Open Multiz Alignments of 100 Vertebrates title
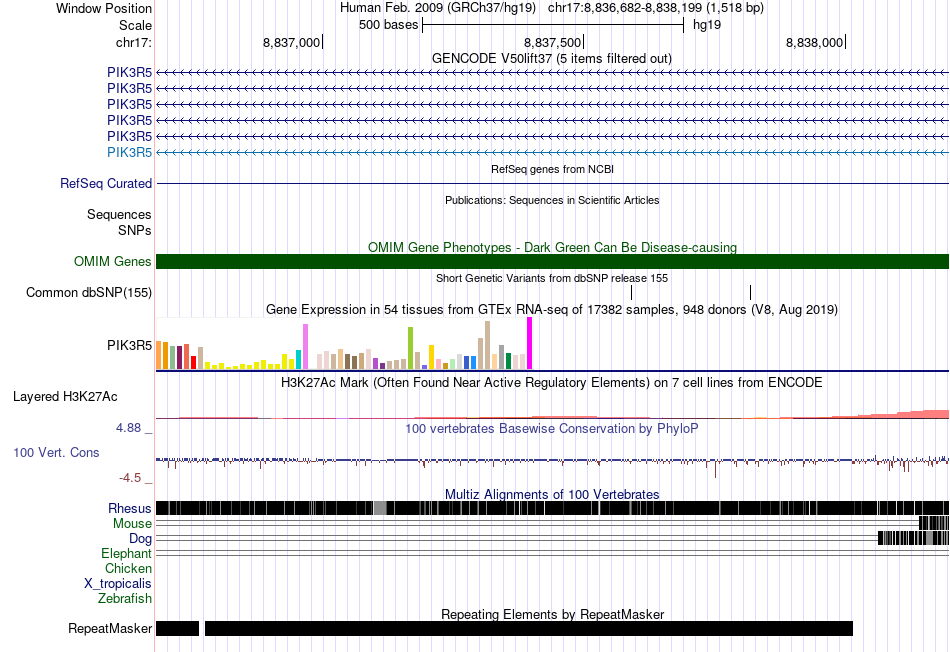Screen dimensions: 950x652 [552, 494]
